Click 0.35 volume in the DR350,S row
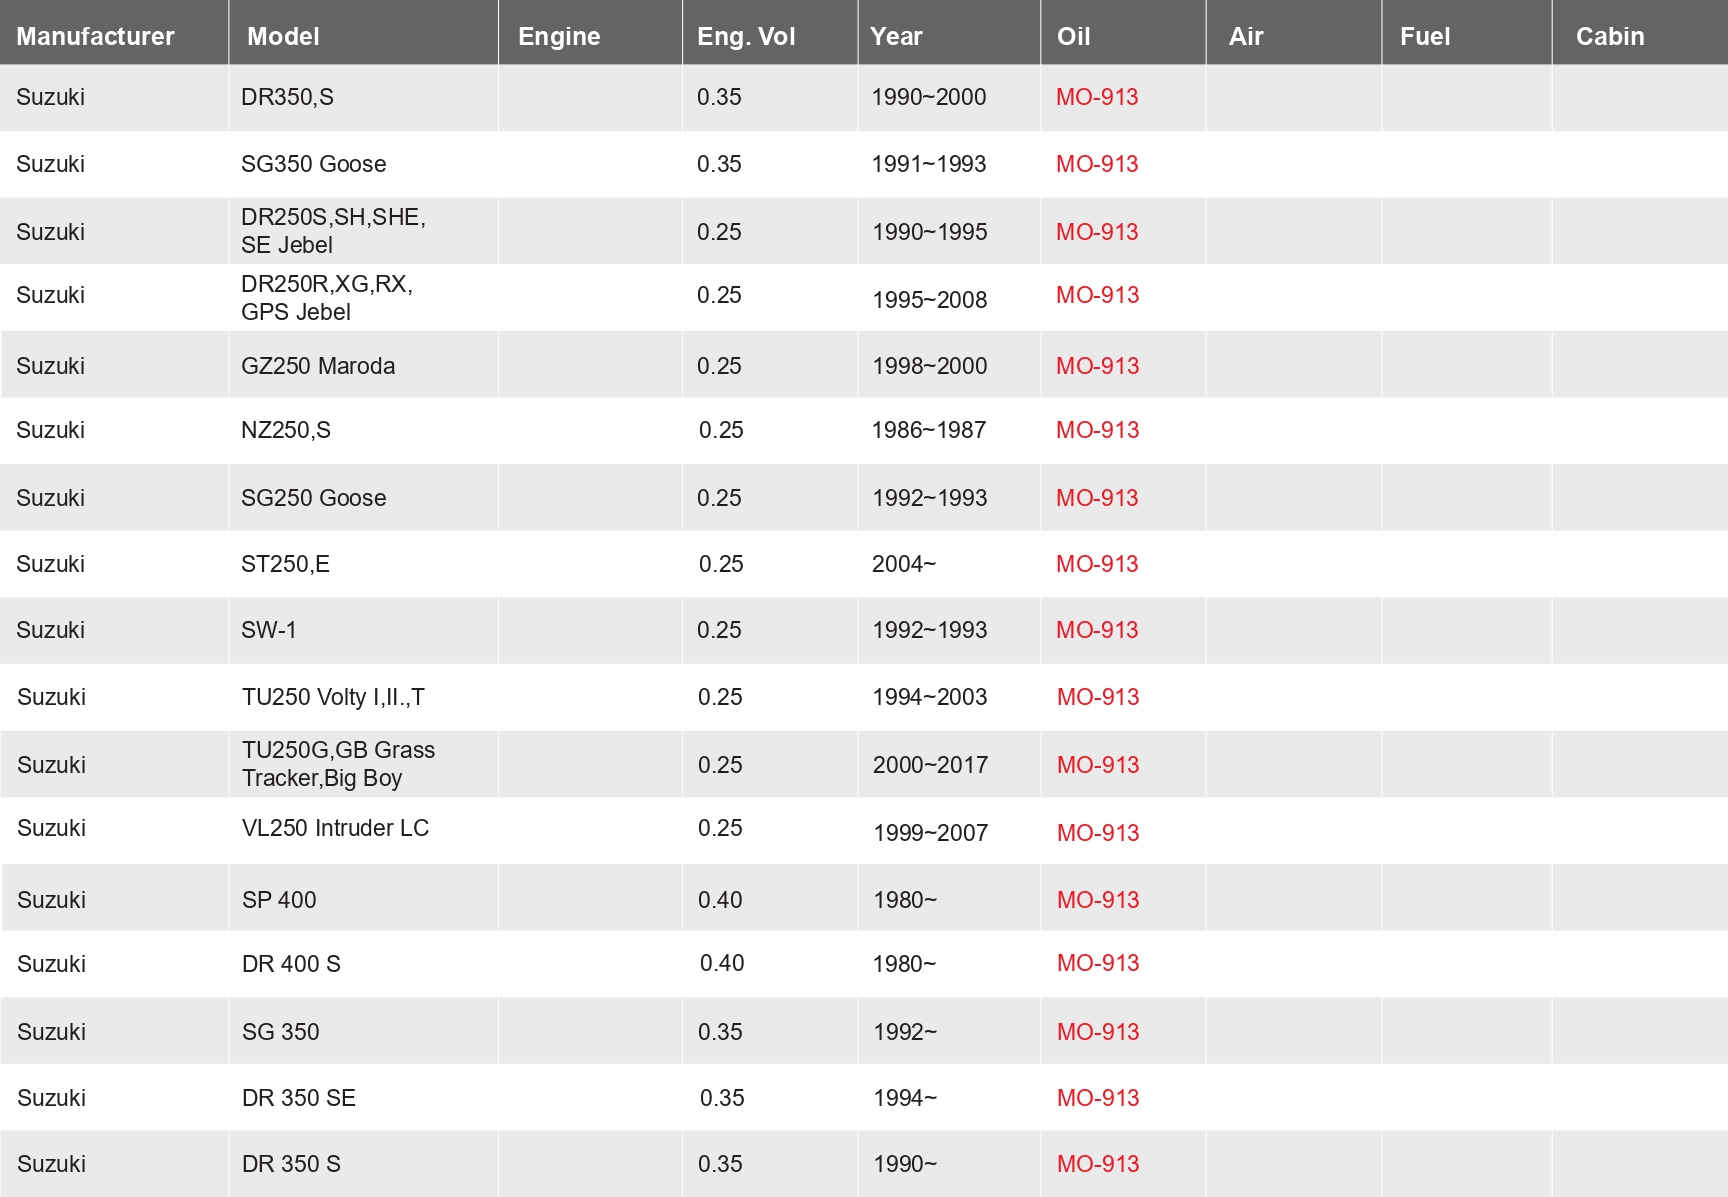1728x1197 pixels. [719, 97]
